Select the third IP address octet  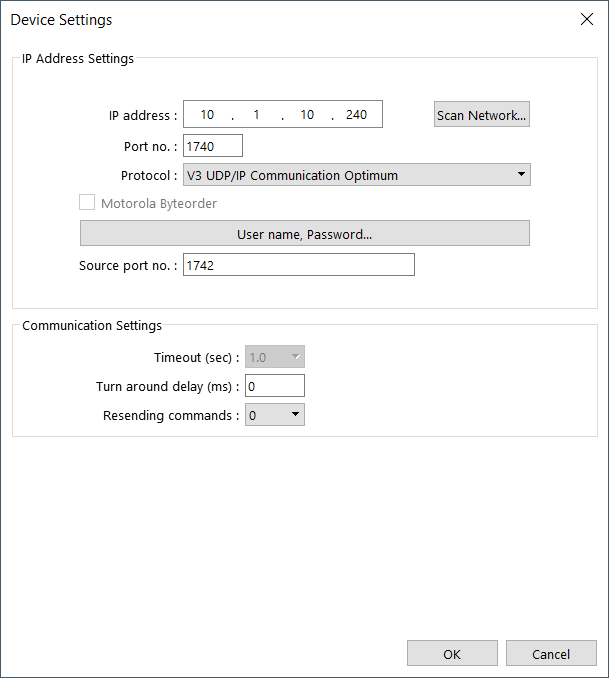pyautogui.click(x=307, y=115)
